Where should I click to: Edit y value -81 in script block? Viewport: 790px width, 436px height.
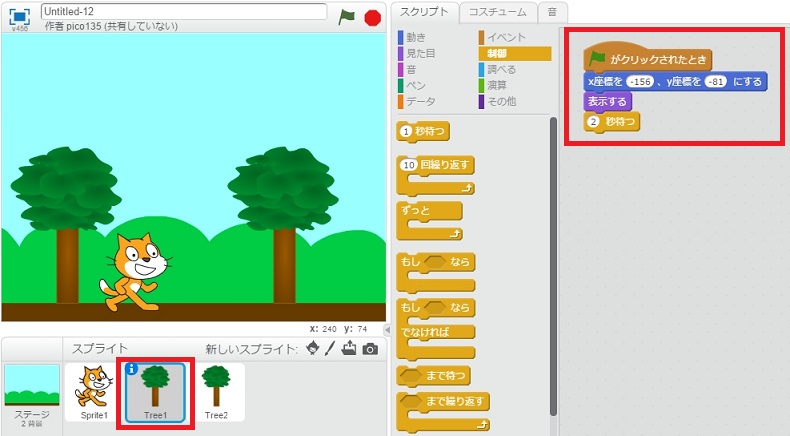coord(715,81)
